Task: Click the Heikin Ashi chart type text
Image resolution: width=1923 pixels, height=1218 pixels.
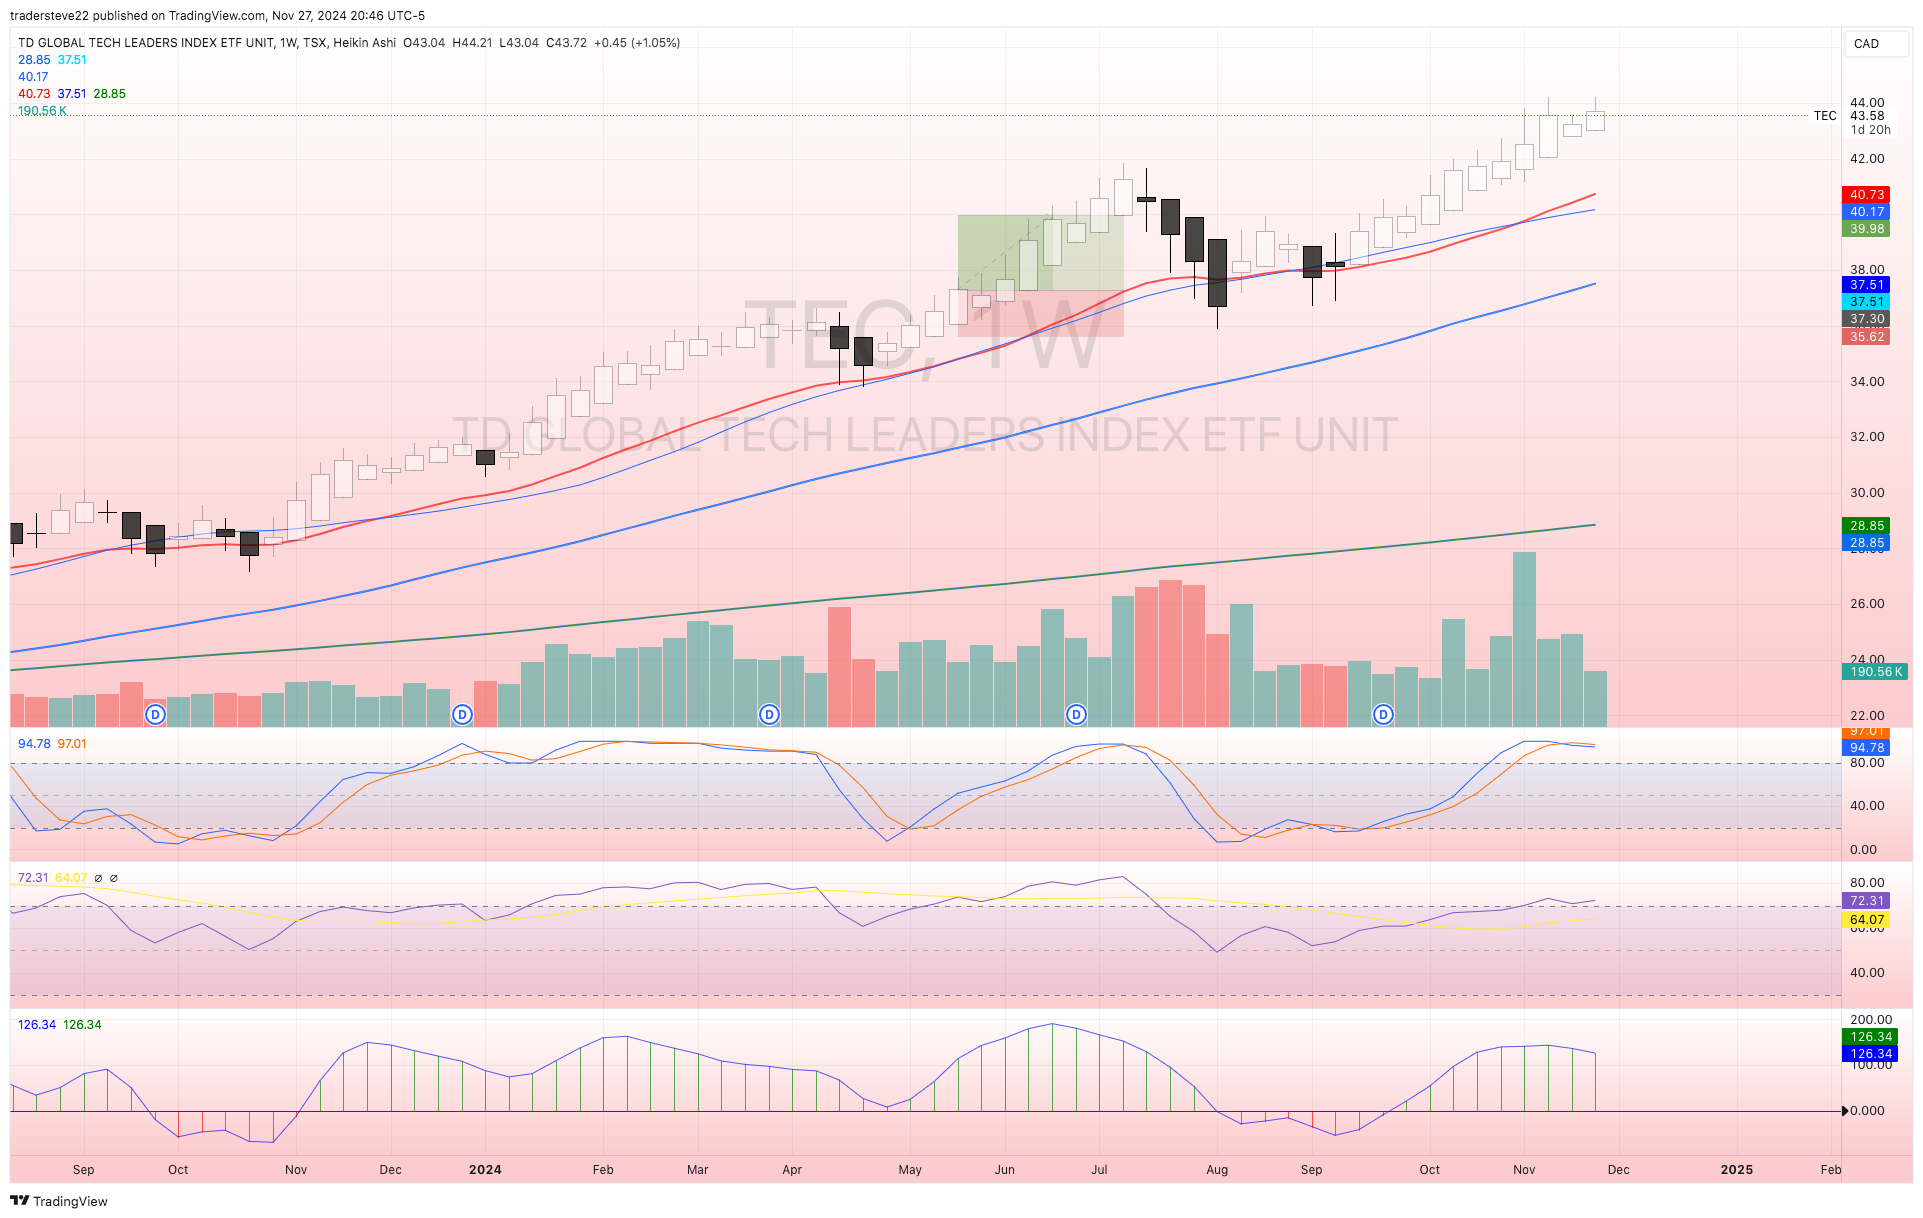Action: (x=364, y=43)
